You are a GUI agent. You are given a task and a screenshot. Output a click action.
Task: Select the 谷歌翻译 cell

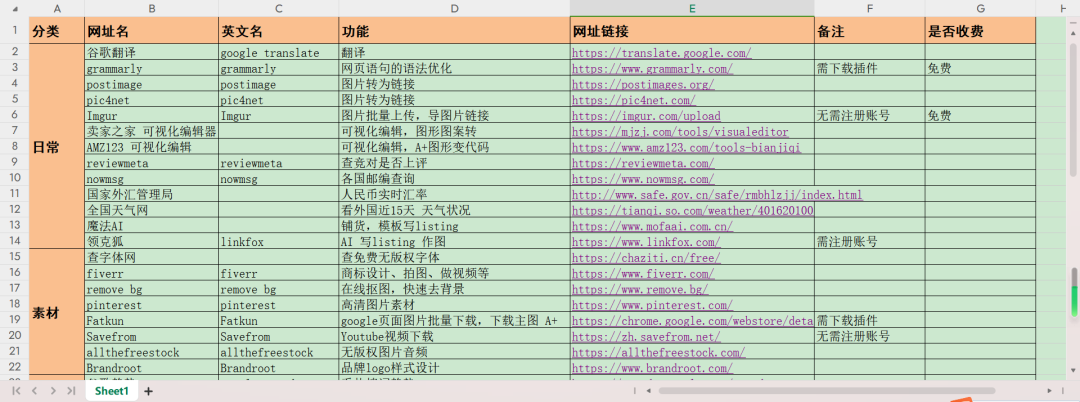152,53
